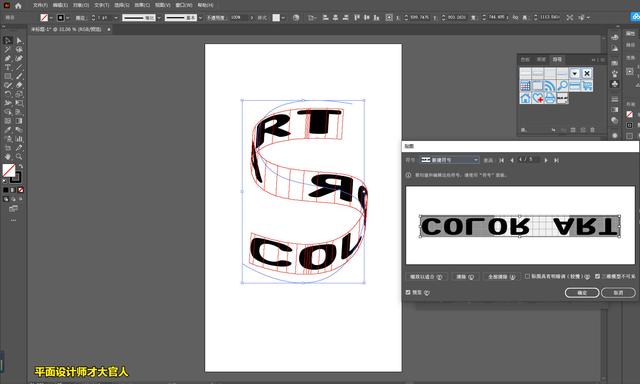
Task: Pick the heart with red cross symbol
Action: point(538,98)
